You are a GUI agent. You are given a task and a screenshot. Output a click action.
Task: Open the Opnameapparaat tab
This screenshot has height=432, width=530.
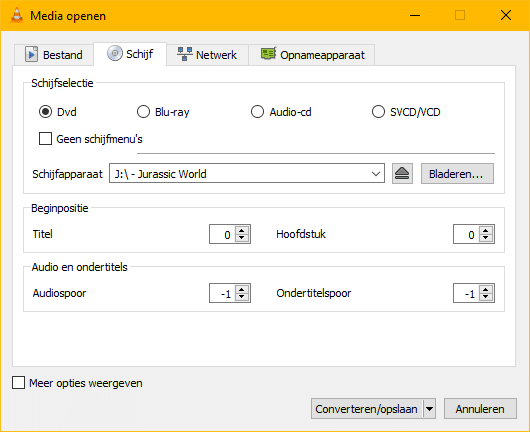pyautogui.click(x=312, y=54)
